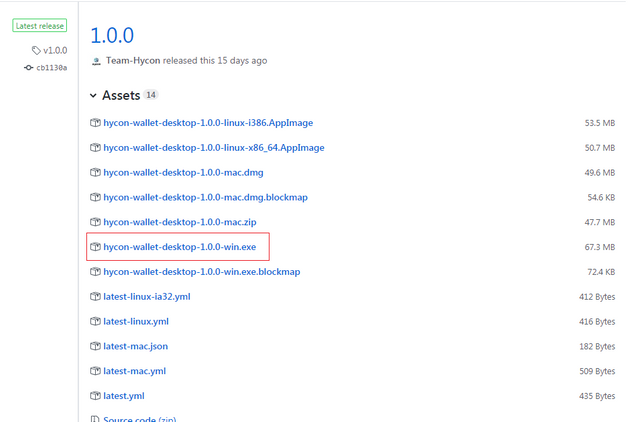Select the 416 Bytes size text
Screen dimensions: 640x422
click(x=597, y=322)
